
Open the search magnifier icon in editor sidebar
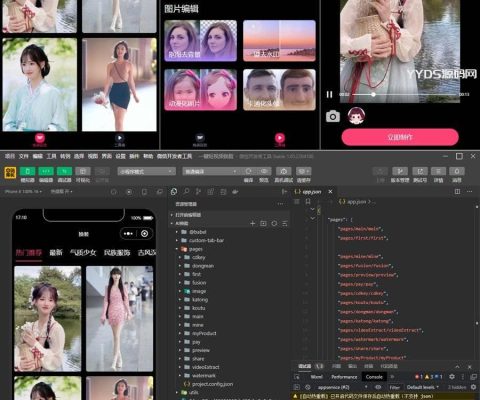(x=186, y=192)
